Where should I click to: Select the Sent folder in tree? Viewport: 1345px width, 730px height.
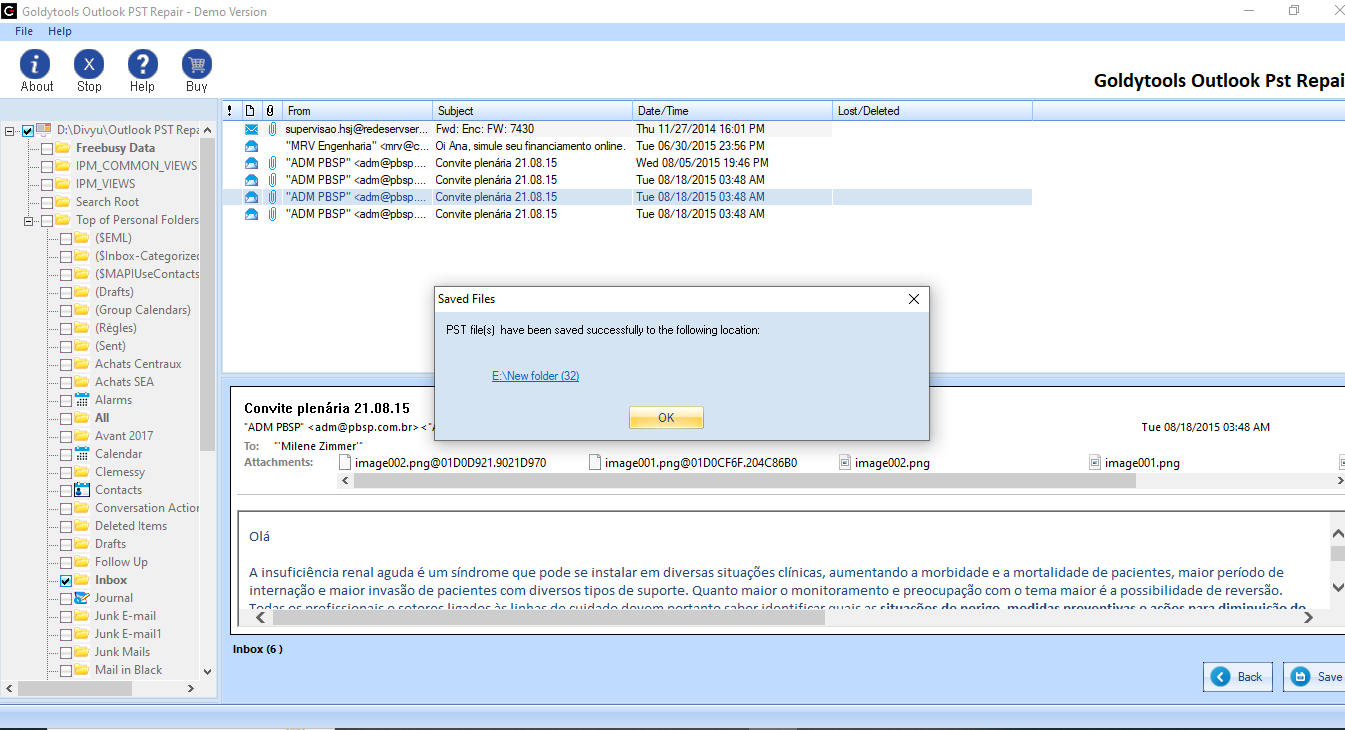coord(110,346)
